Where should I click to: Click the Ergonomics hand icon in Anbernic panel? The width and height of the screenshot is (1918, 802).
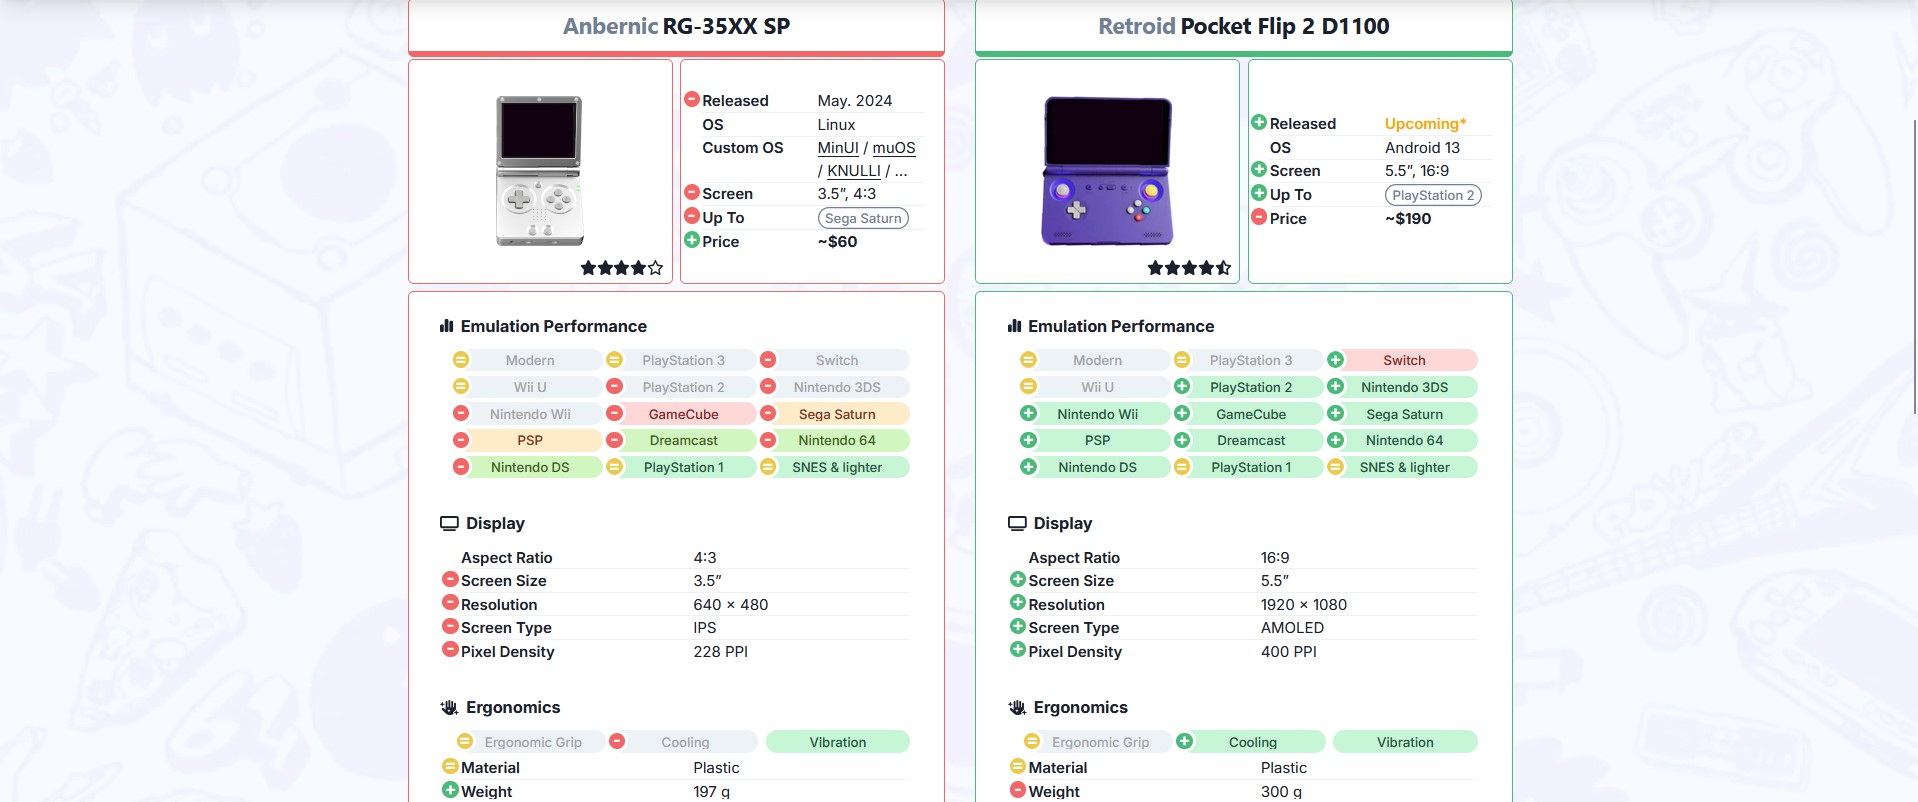(x=449, y=708)
